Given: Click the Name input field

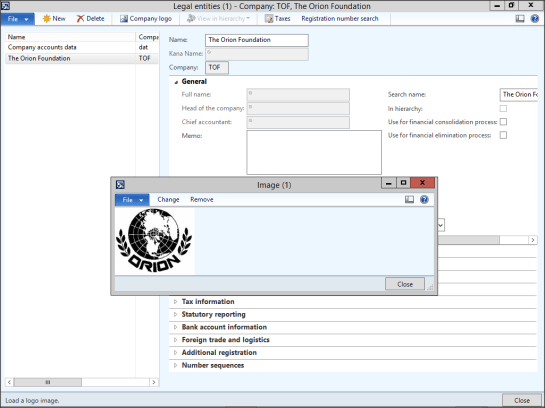Looking at the screenshot, I should (x=257, y=40).
